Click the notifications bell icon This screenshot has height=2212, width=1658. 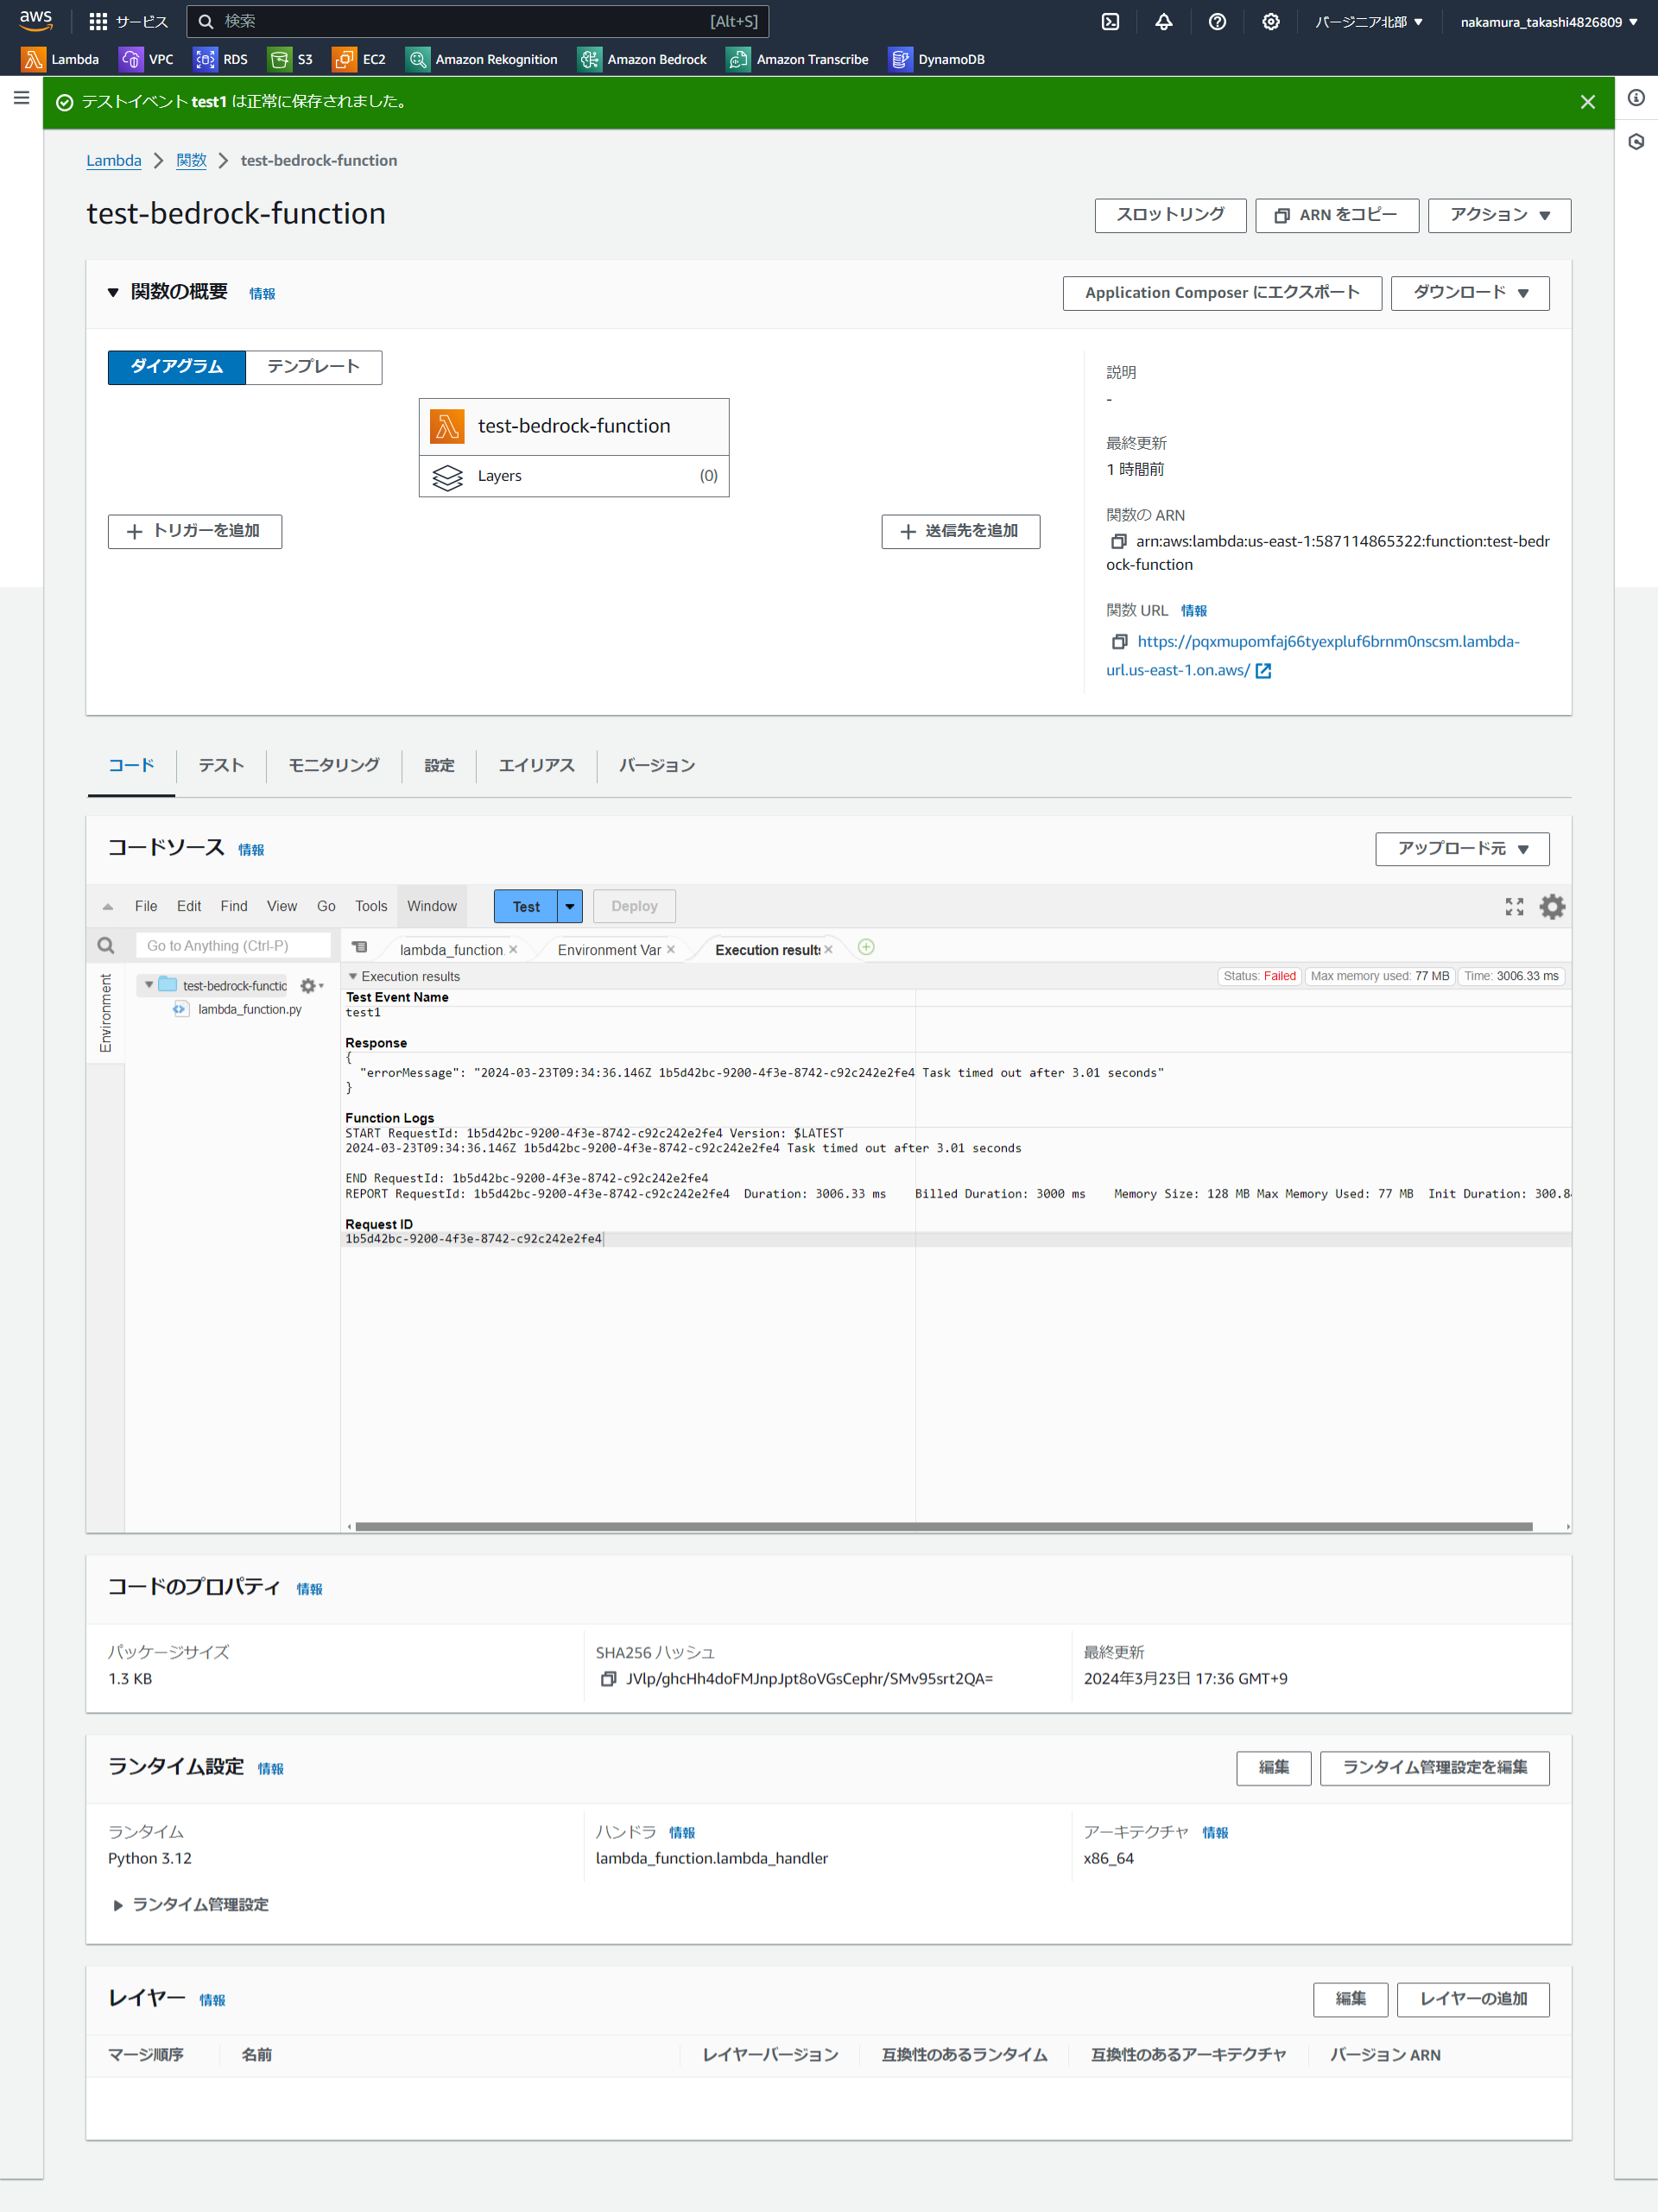coord(1163,22)
